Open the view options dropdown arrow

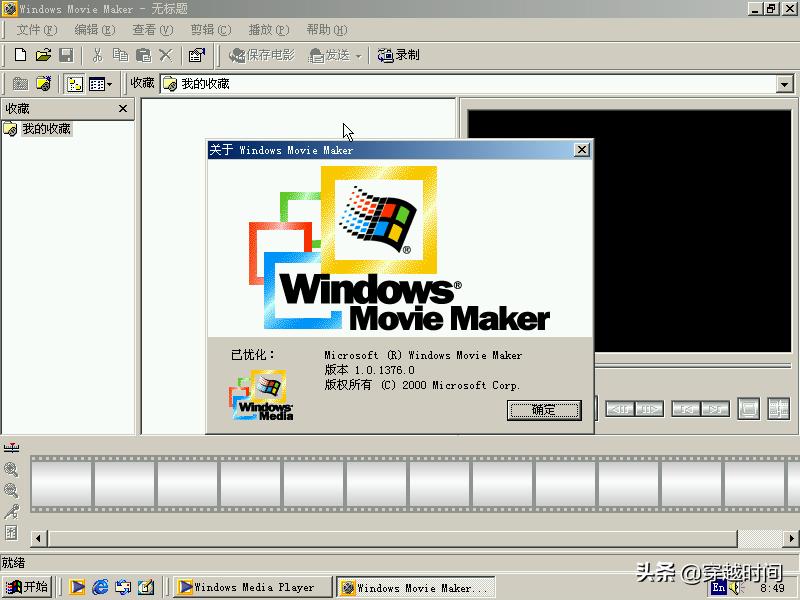tap(109, 83)
